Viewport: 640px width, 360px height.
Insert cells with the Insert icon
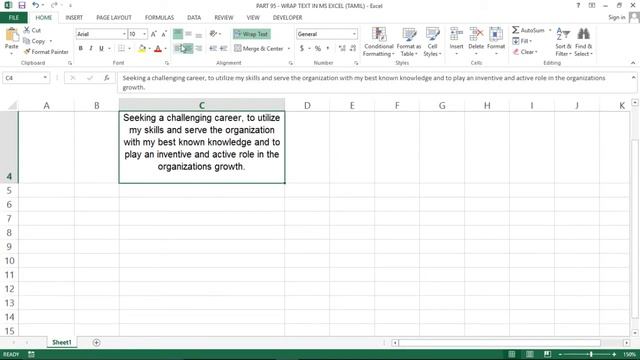pyautogui.click(x=456, y=35)
